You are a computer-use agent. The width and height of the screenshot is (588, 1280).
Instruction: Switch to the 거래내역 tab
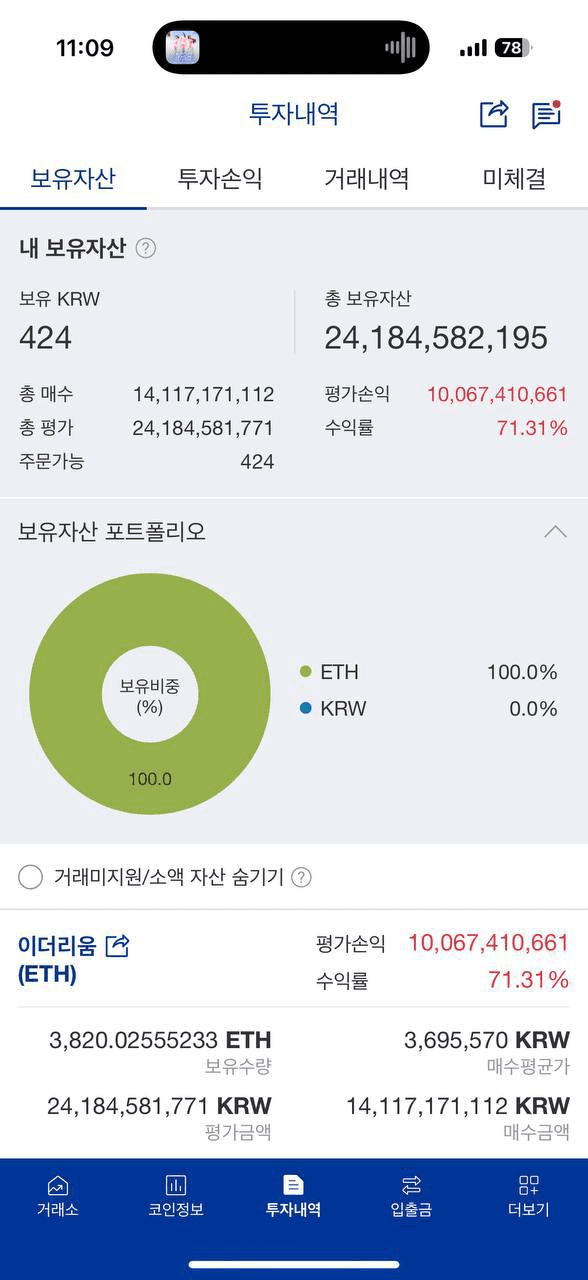[x=366, y=179]
